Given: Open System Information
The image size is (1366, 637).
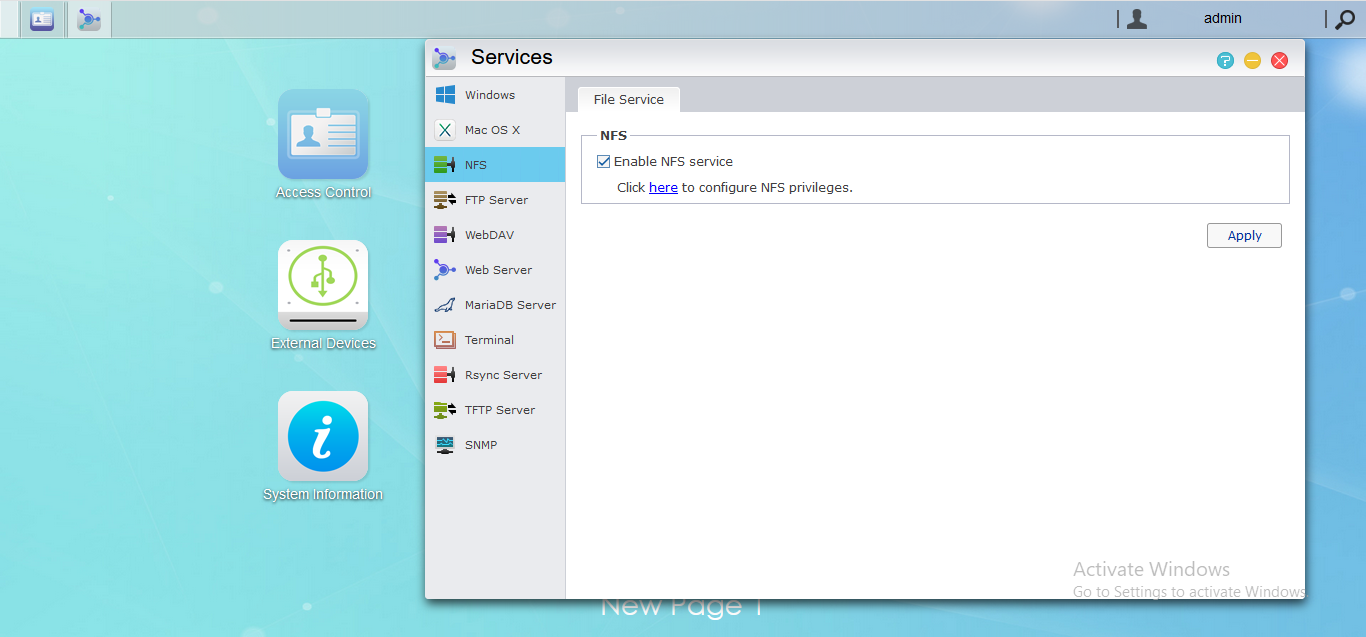Looking at the screenshot, I should (x=322, y=437).
